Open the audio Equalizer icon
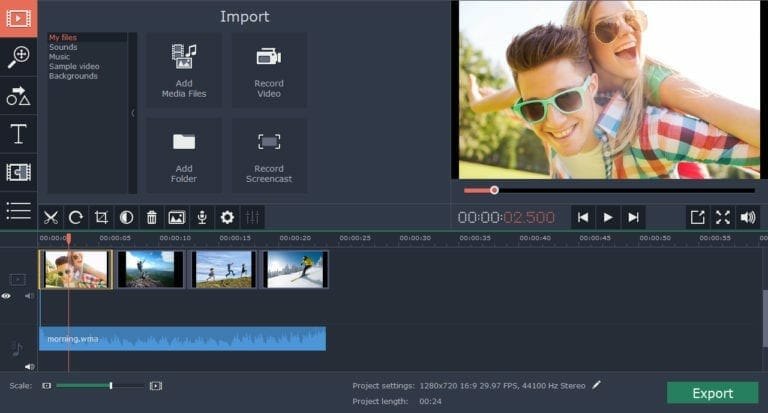This screenshot has height=413, width=768. point(252,217)
